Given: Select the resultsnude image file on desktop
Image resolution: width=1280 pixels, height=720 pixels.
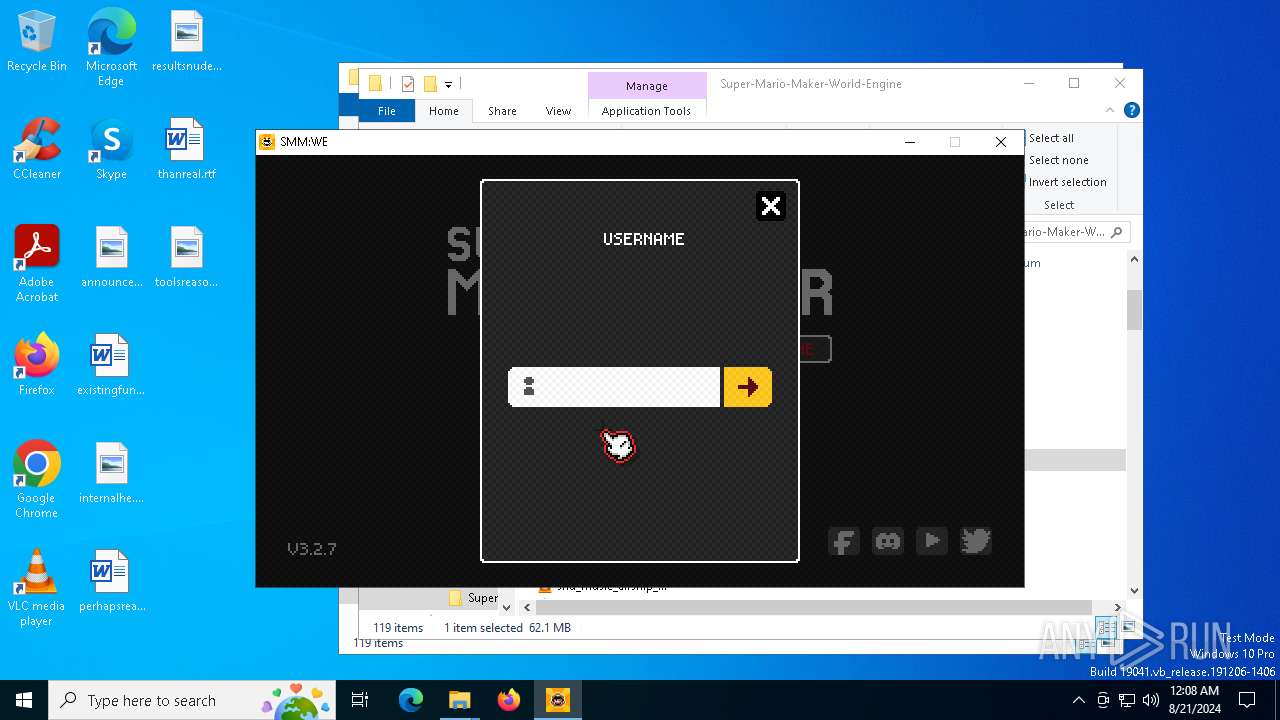Looking at the screenshot, I should coord(186,42).
